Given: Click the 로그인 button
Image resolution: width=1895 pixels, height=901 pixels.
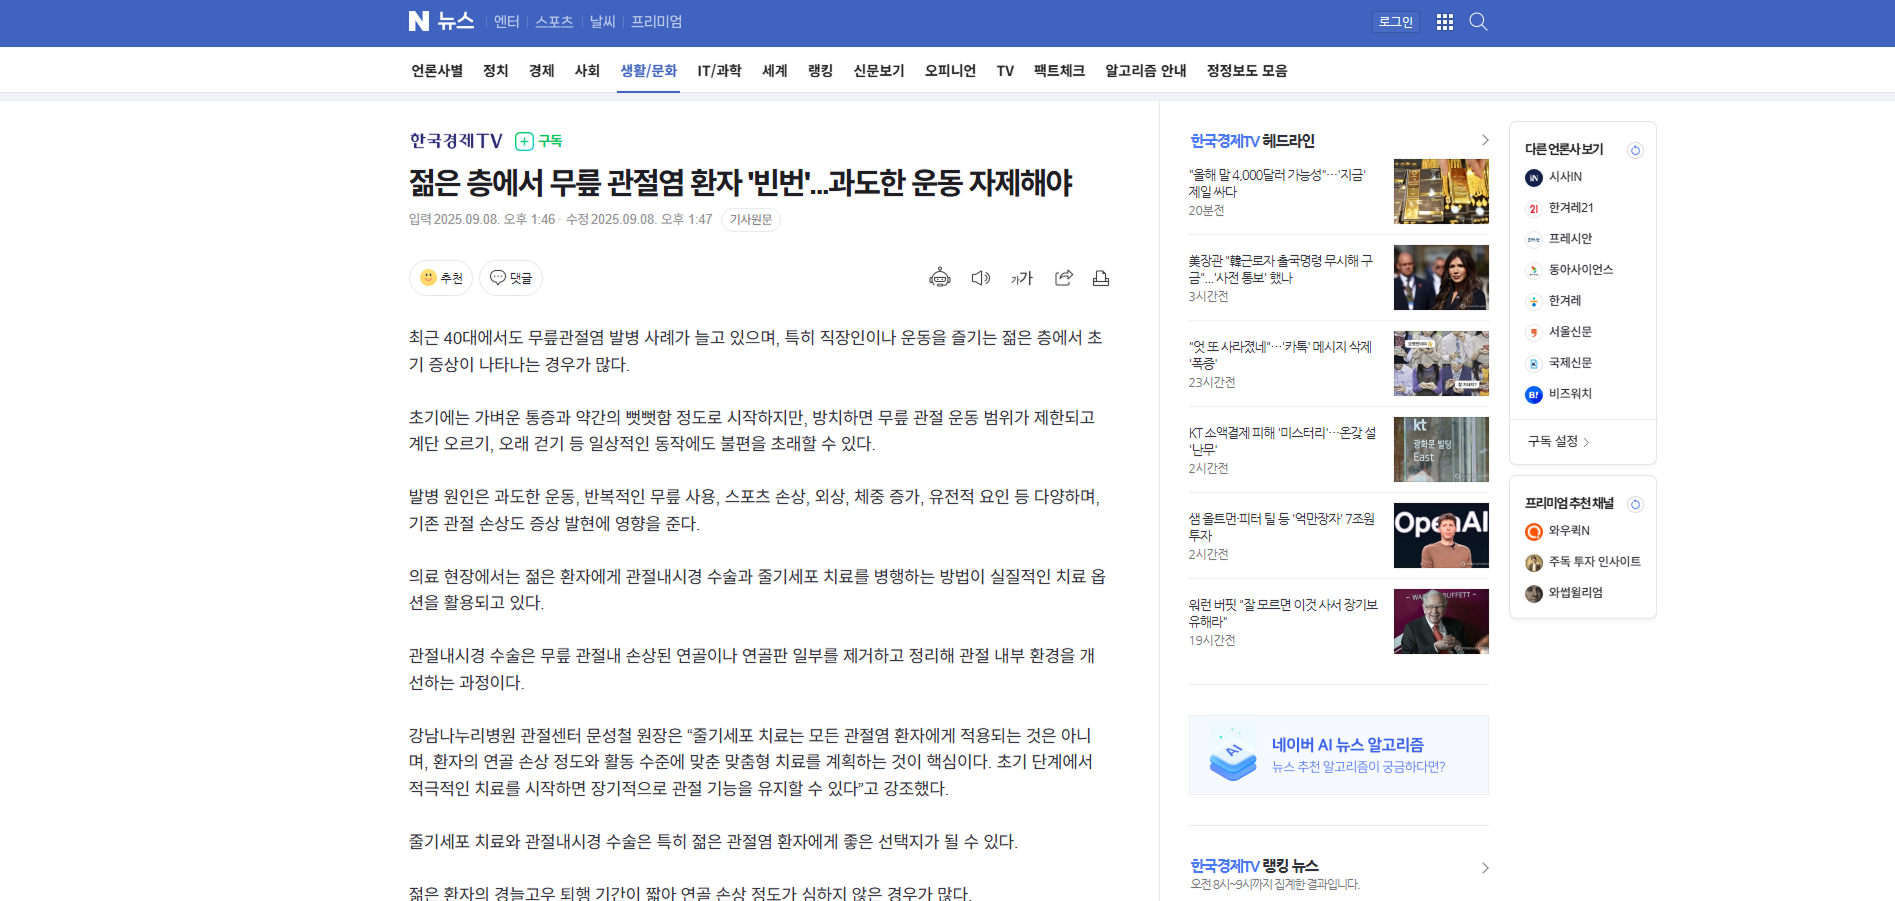Looking at the screenshot, I should click(x=1395, y=22).
